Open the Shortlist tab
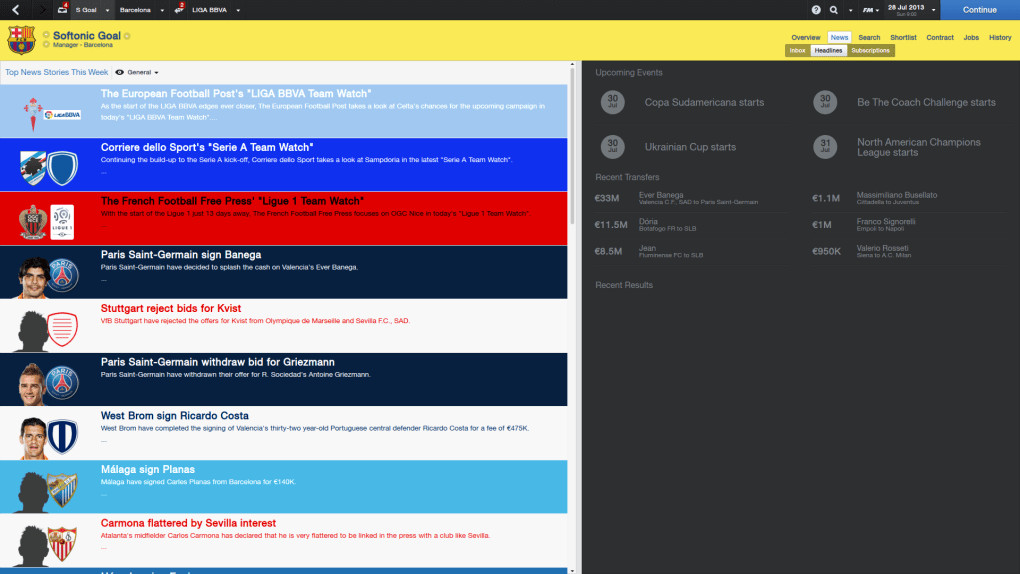The width and height of the screenshot is (1020, 574). (x=903, y=38)
